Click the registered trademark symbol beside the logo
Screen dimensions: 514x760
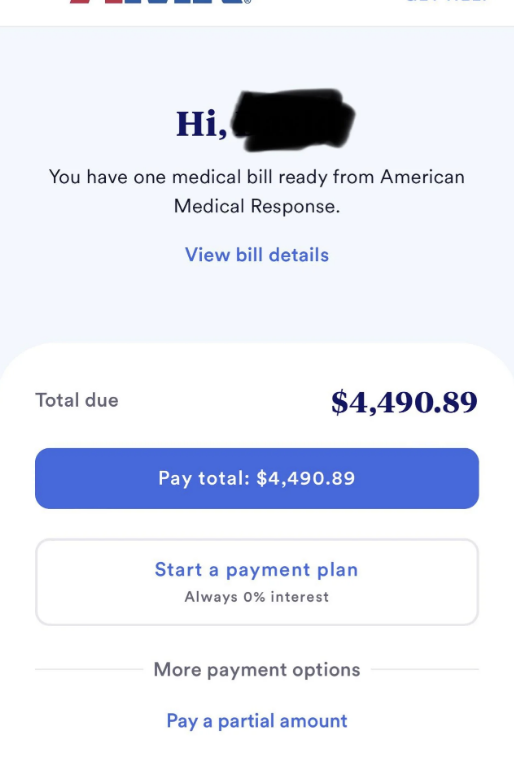pos(248,2)
